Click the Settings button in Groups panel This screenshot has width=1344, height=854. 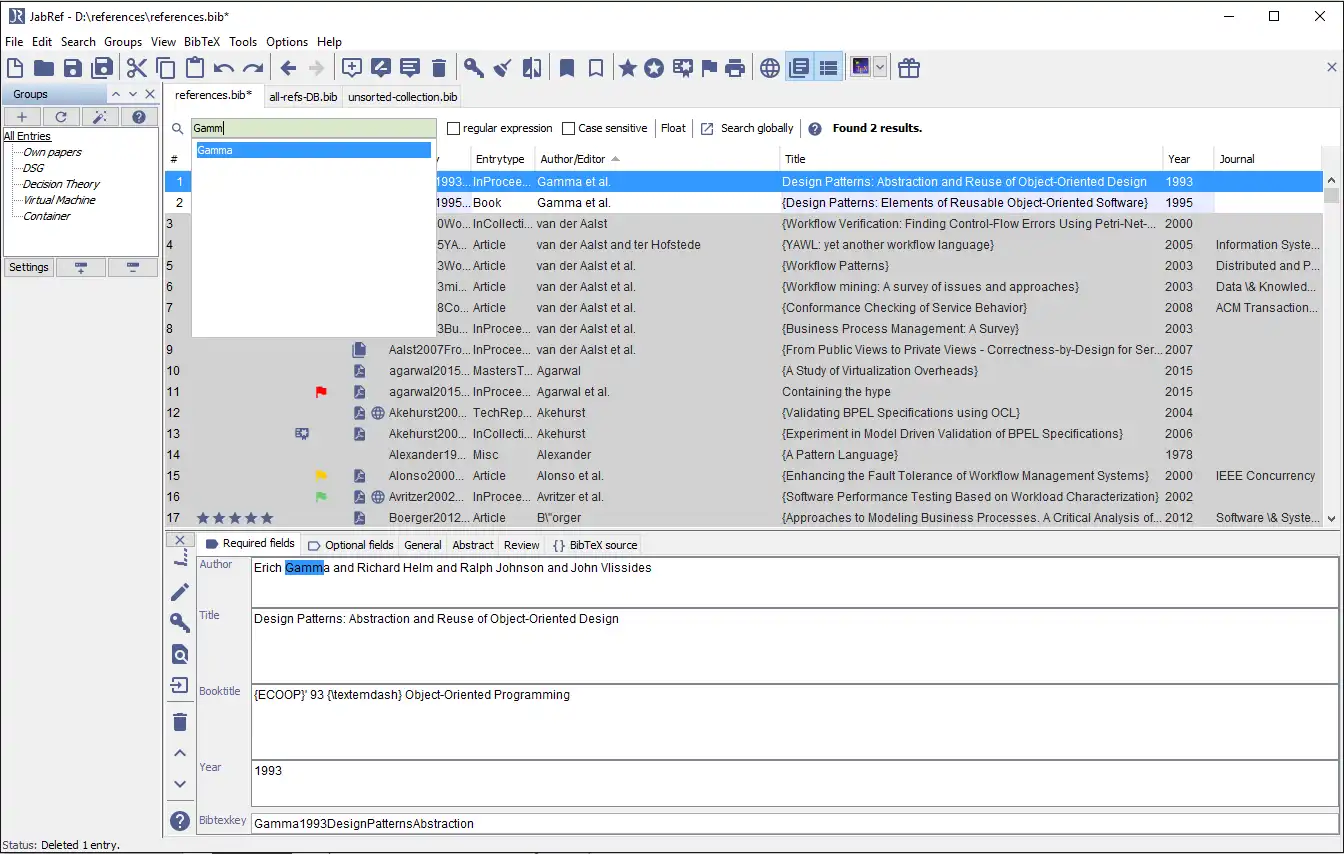29,267
